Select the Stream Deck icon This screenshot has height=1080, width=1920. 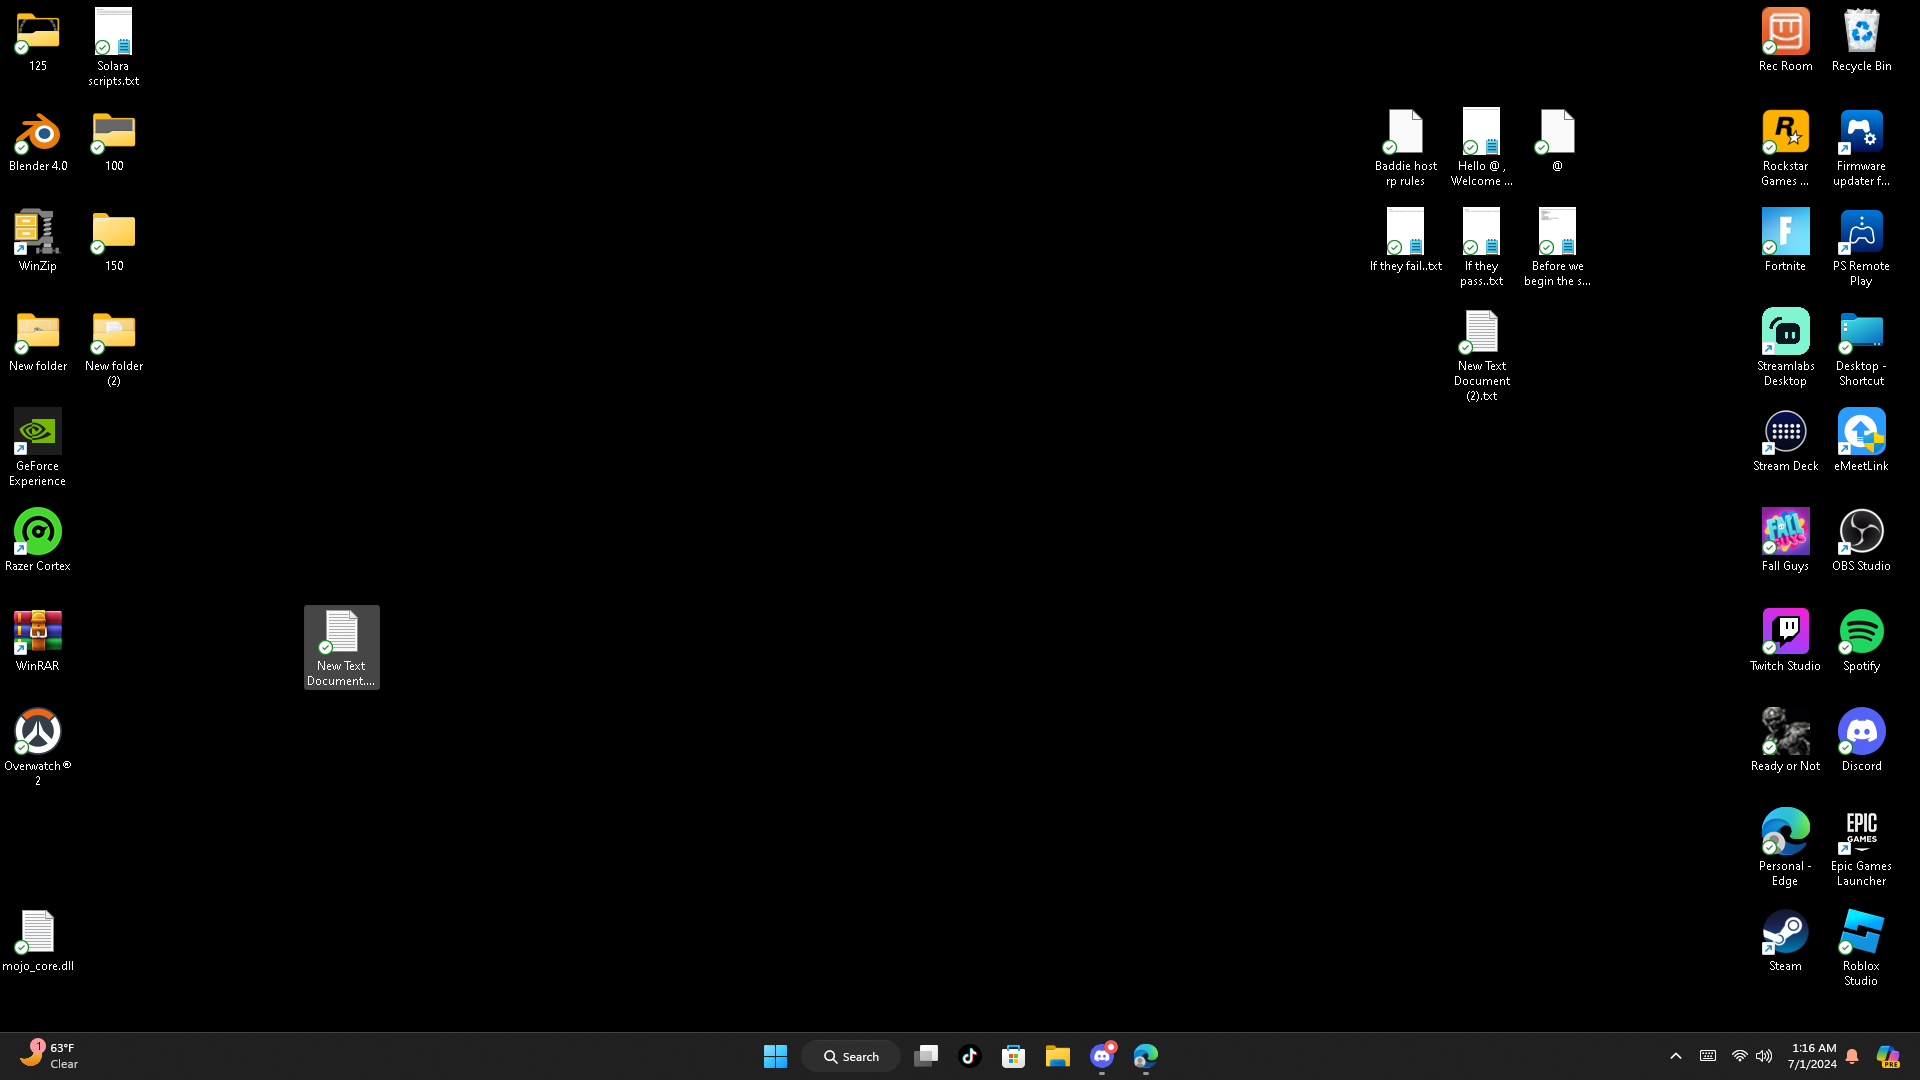(1786, 441)
